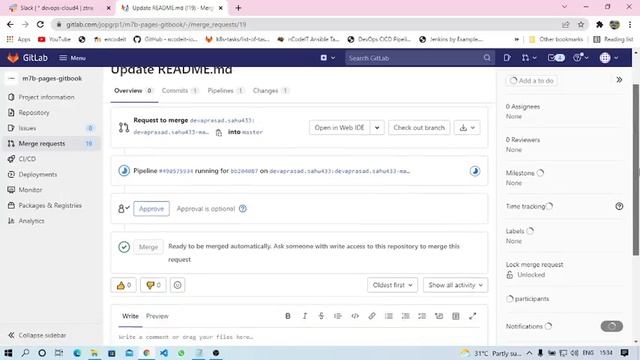Switch to the Commits tab
The image size is (640, 360).
tap(180, 91)
